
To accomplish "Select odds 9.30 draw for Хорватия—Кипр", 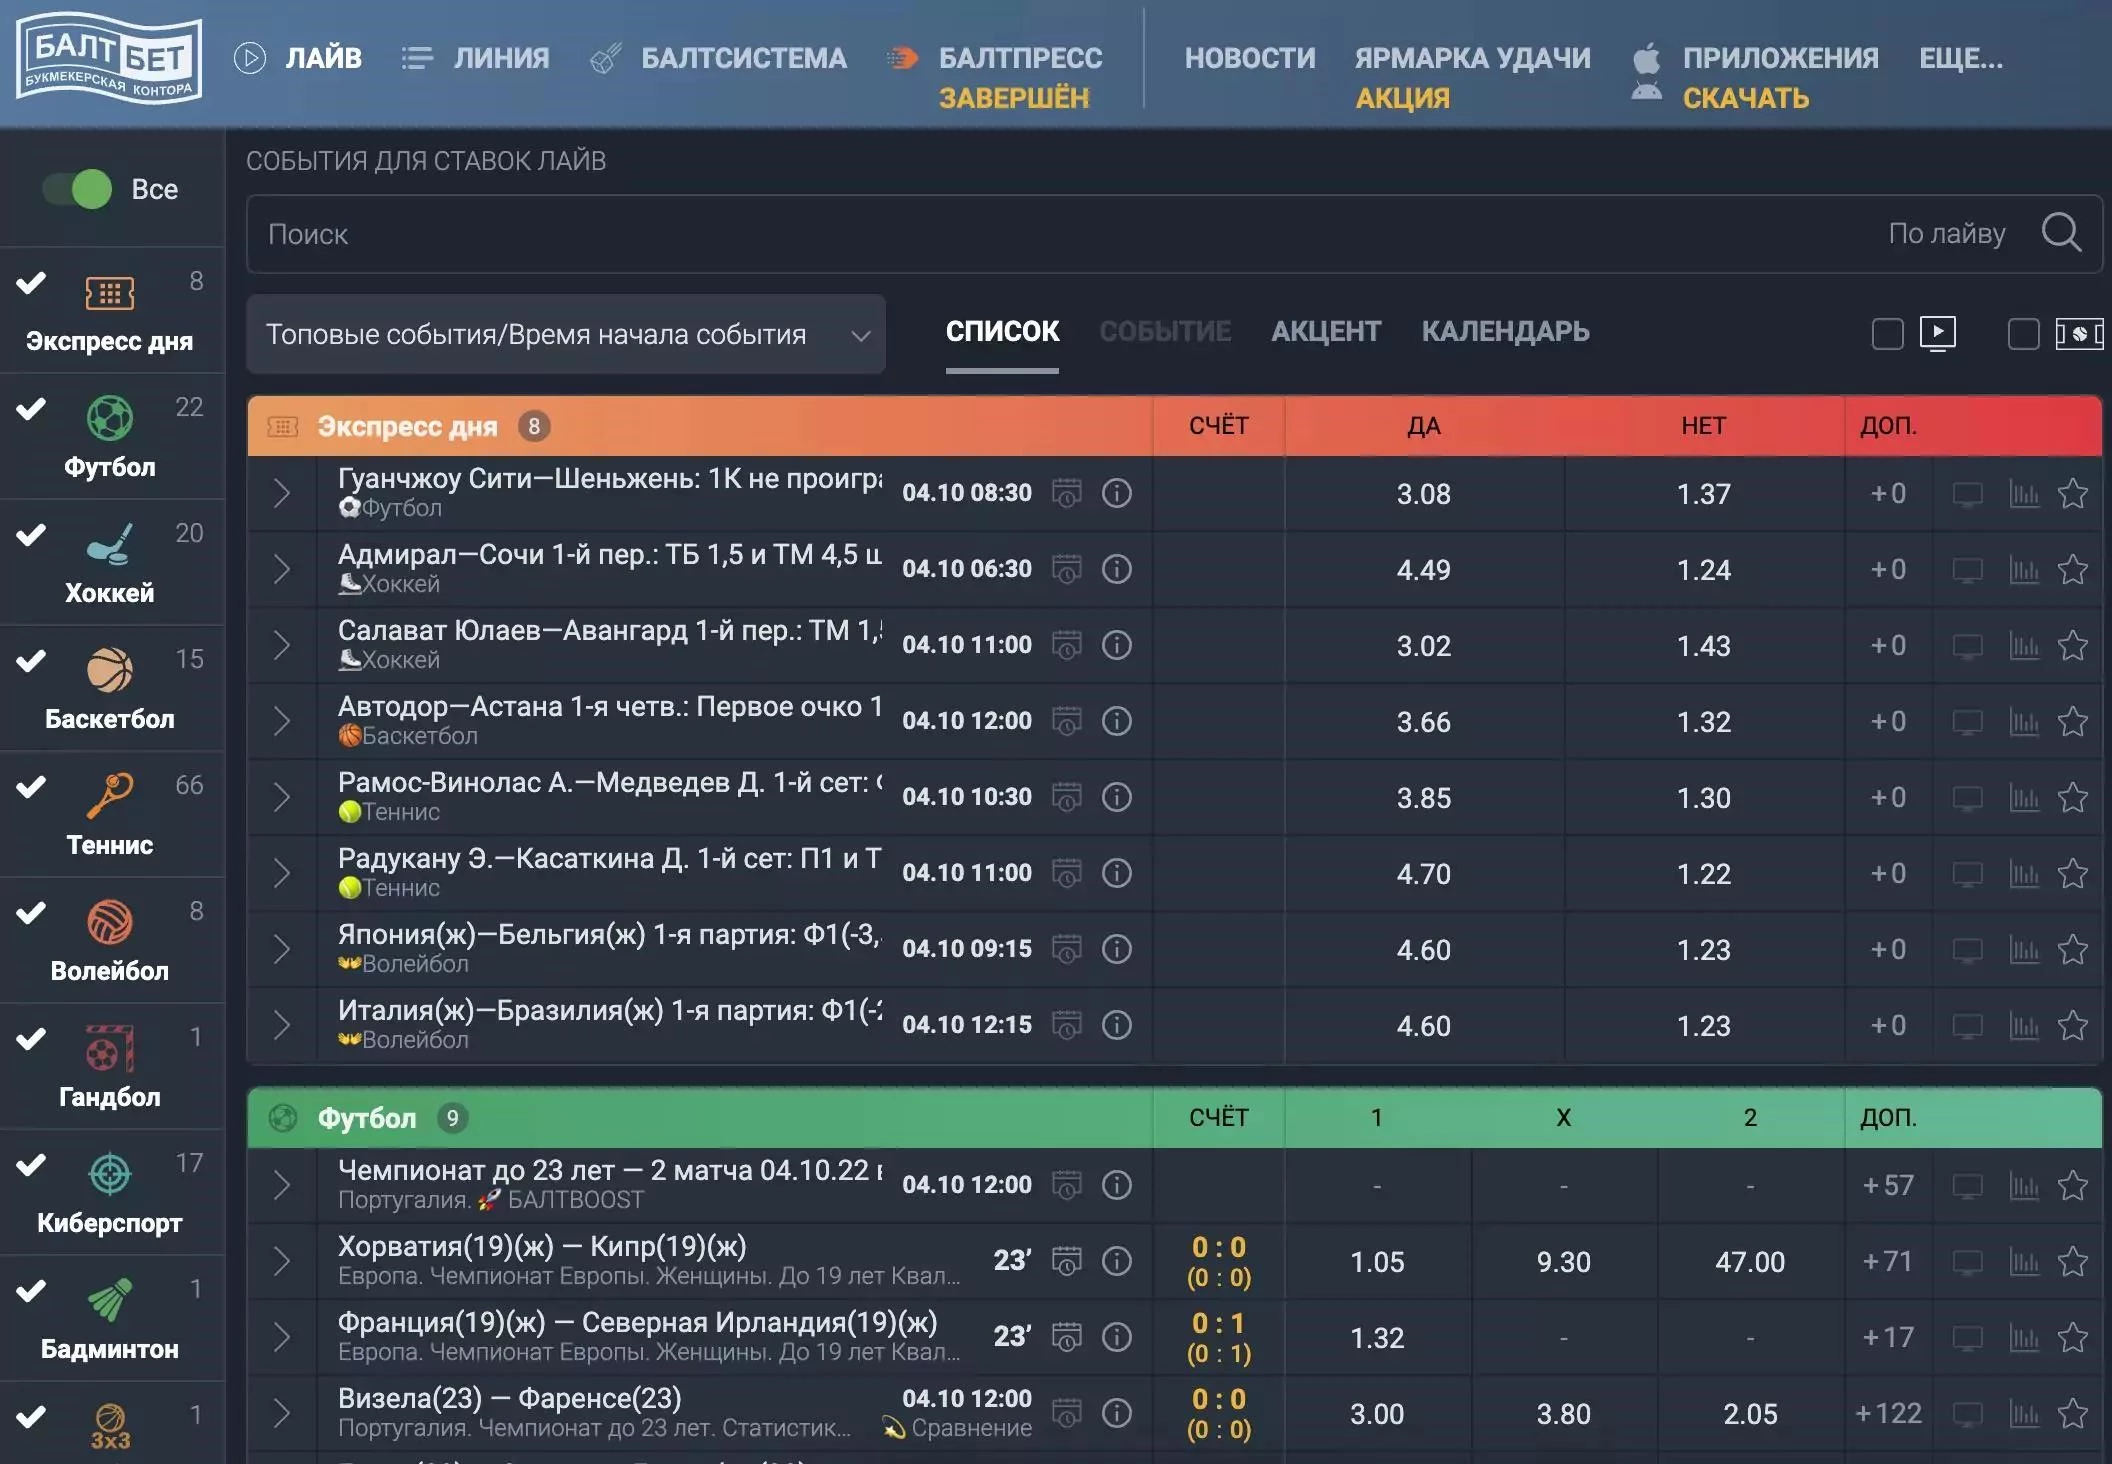I will 1563,1262.
